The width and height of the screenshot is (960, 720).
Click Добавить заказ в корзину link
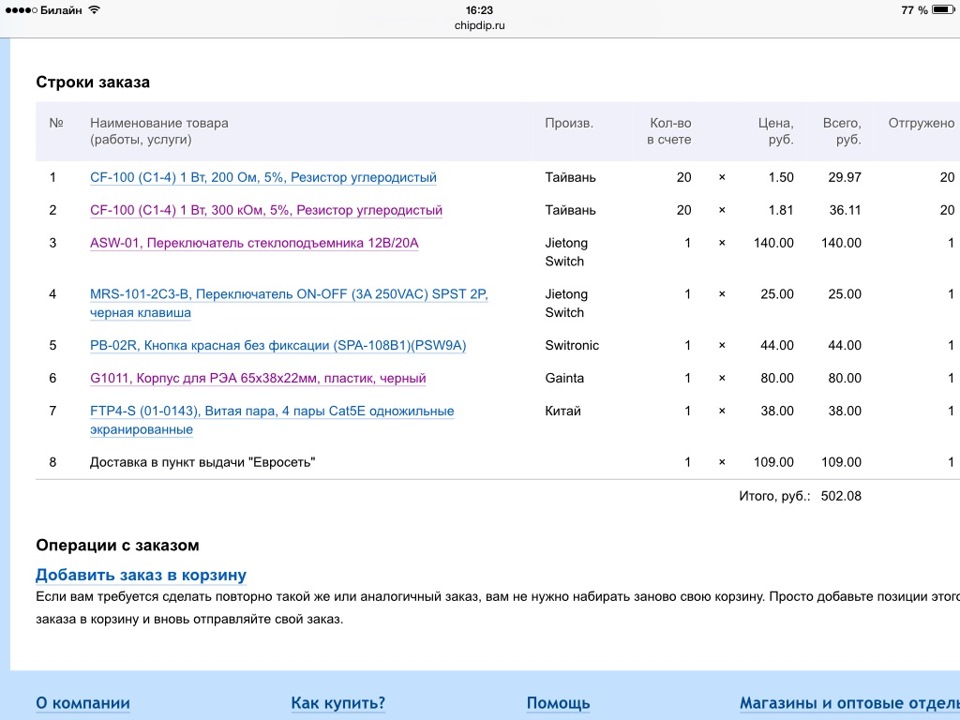[x=141, y=575]
